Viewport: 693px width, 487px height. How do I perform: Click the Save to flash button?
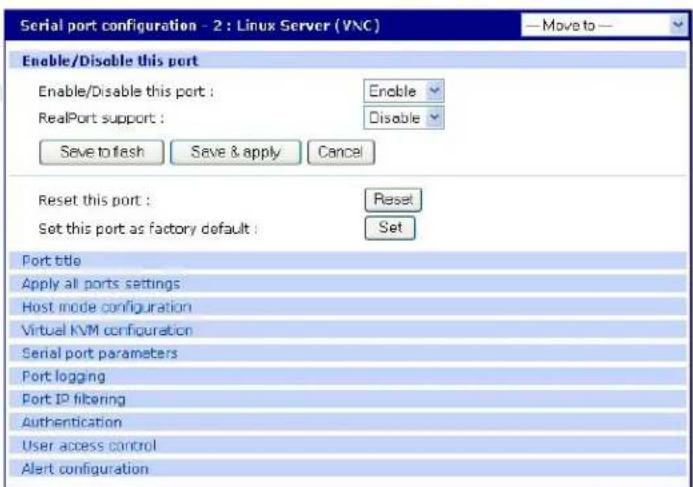pyautogui.click(x=102, y=152)
